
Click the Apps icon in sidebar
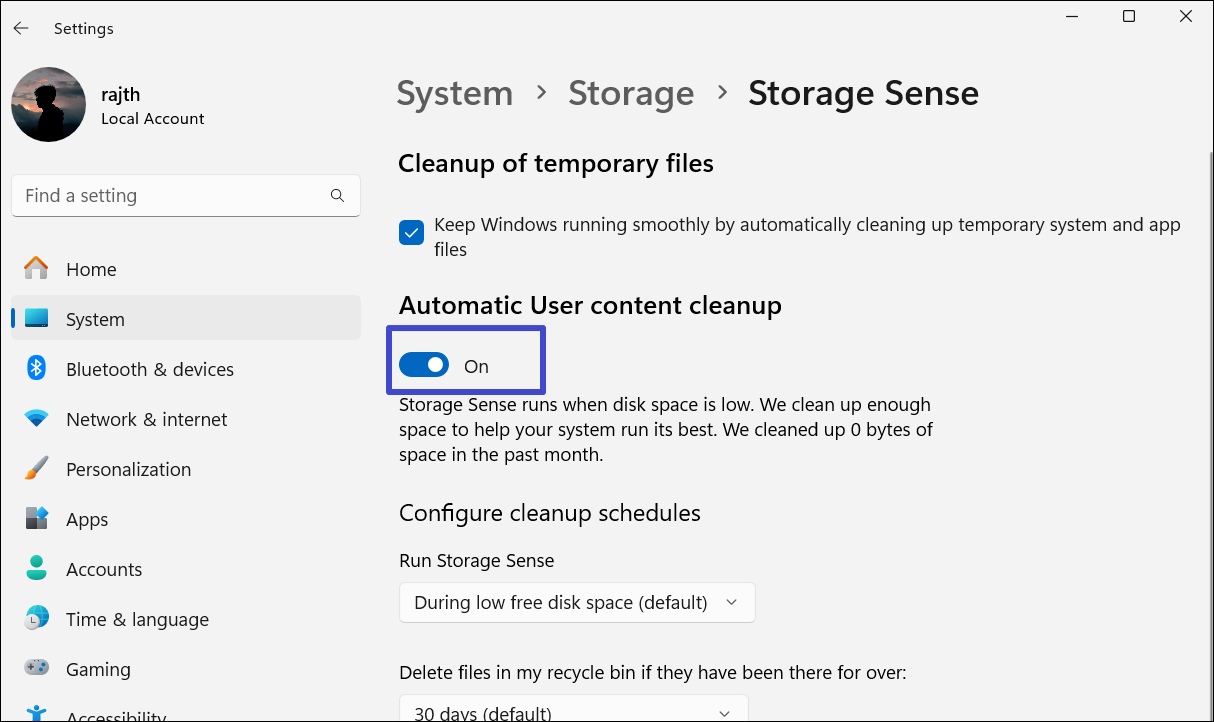[36, 519]
